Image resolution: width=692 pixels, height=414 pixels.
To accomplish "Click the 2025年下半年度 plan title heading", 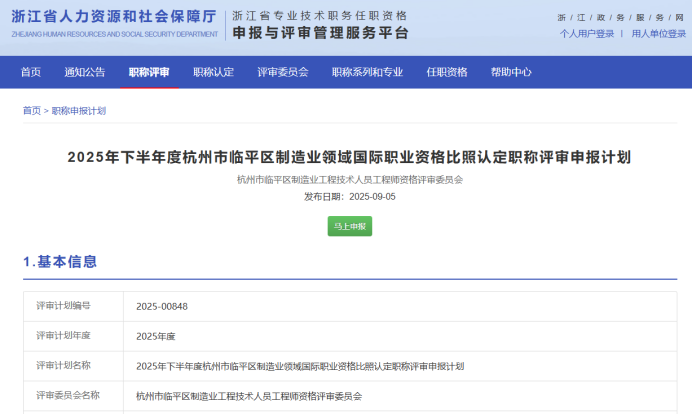I will (x=349, y=157).
